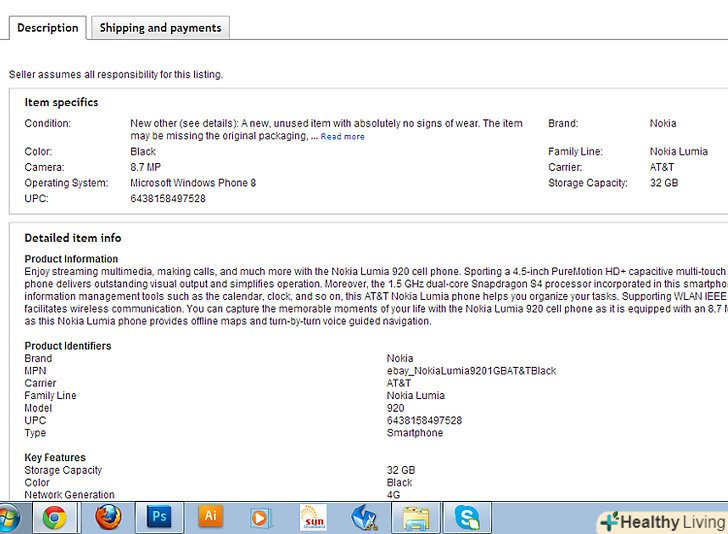Image resolution: width=728 pixels, height=534 pixels.
Task: Open Adobe Photoshop from taskbar
Action: pyautogui.click(x=159, y=517)
